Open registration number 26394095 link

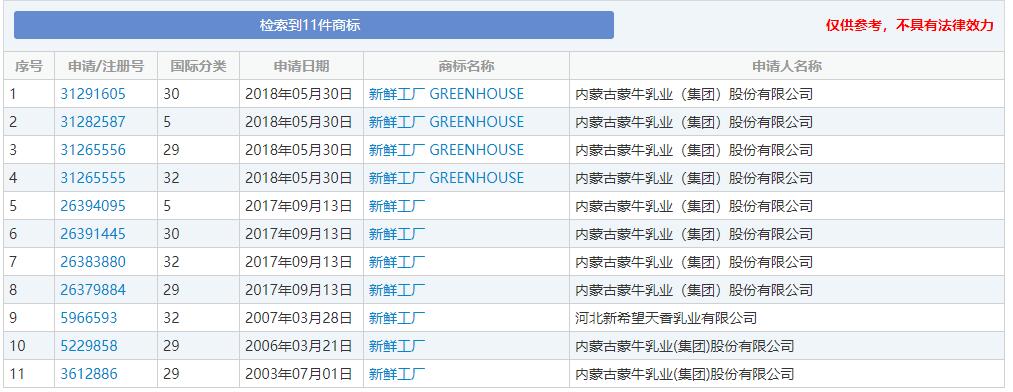(93, 206)
